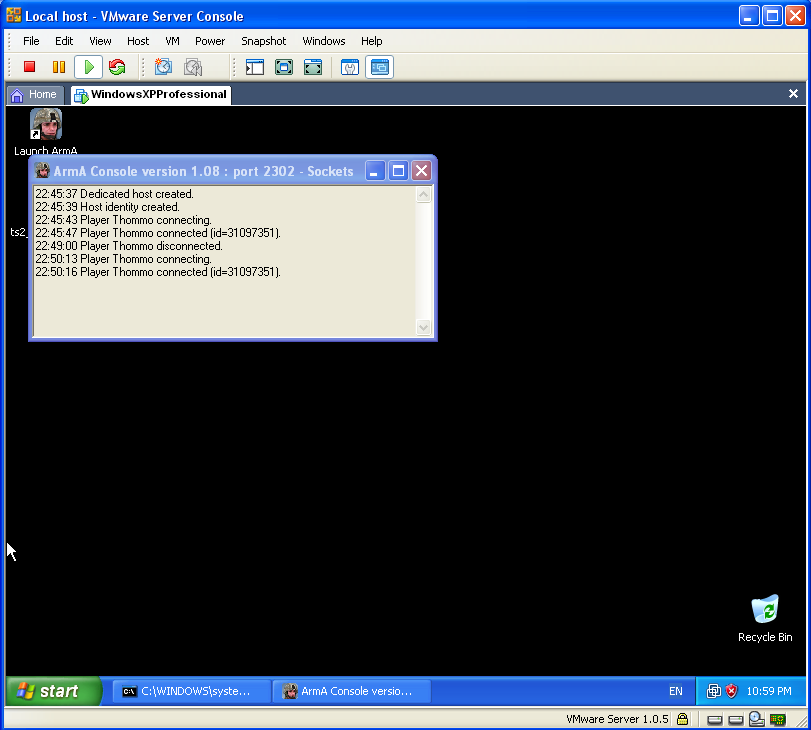811x730 pixels.
Task: Reset the virtual machine with the red-green arrows icon
Action: [x=117, y=67]
